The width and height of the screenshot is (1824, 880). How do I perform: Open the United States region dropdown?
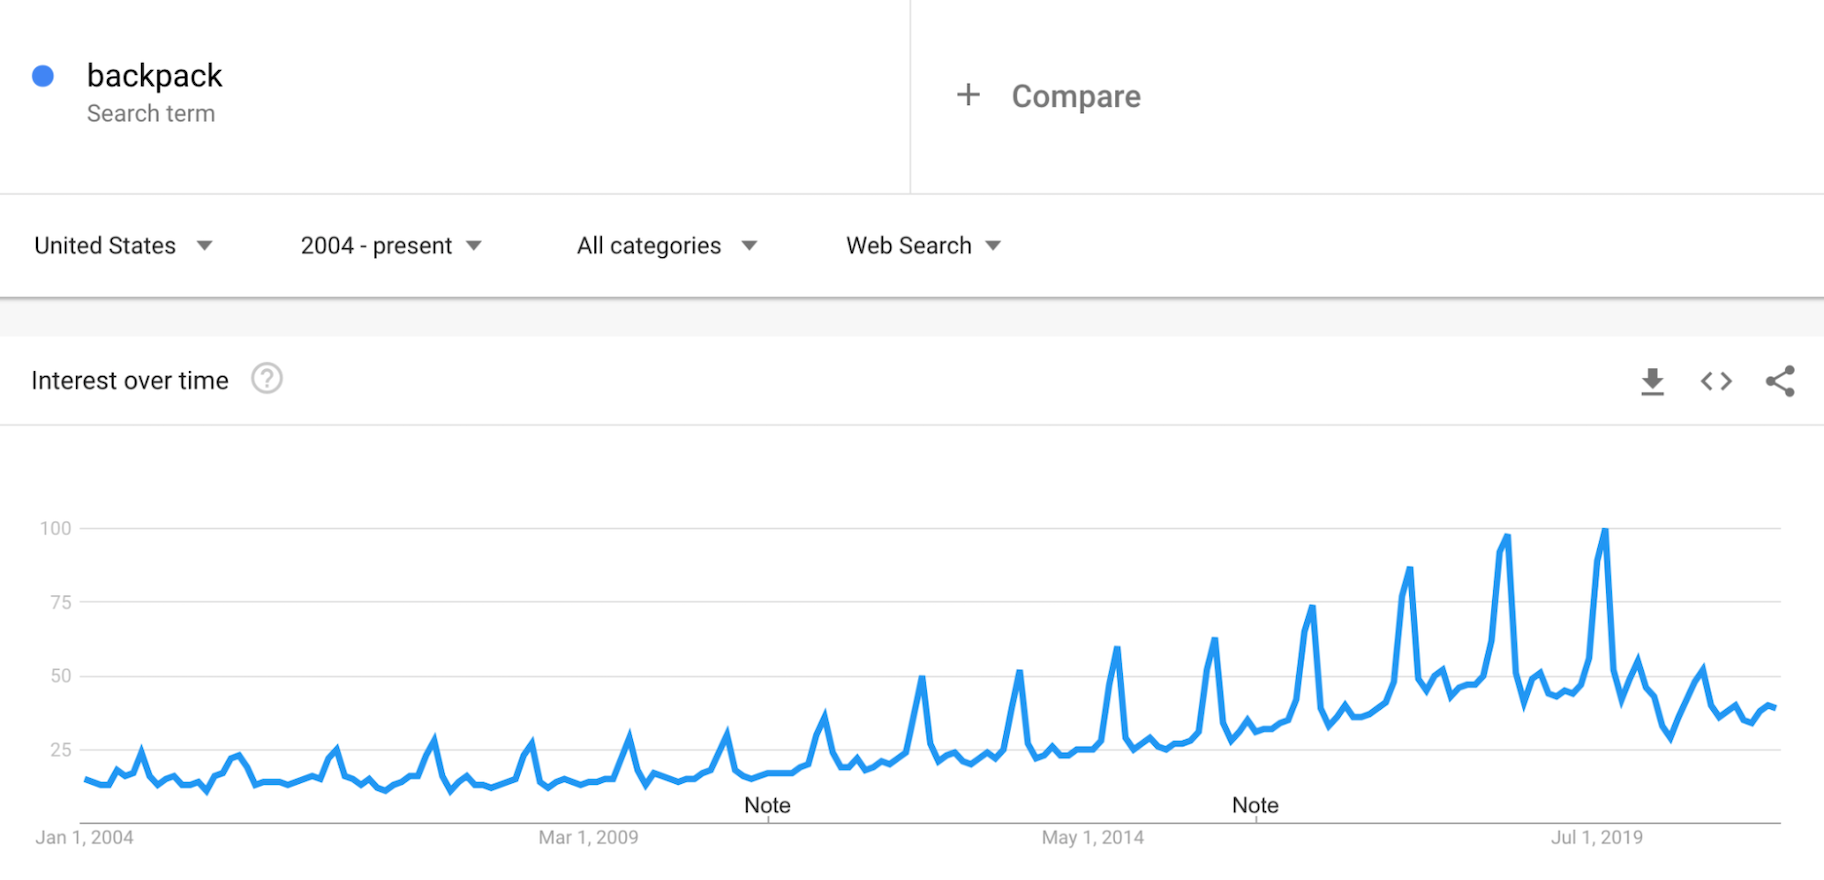click(x=123, y=246)
